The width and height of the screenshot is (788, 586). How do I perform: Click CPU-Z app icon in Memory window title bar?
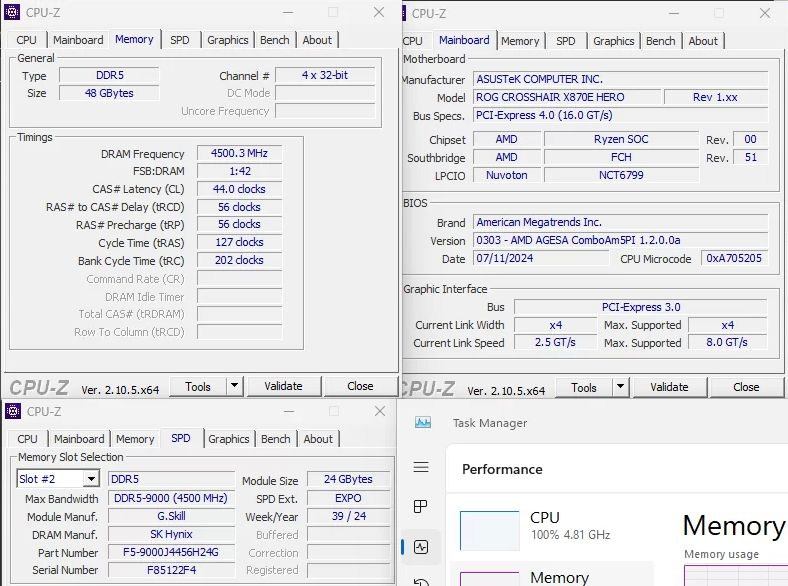[x=13, y=13]
